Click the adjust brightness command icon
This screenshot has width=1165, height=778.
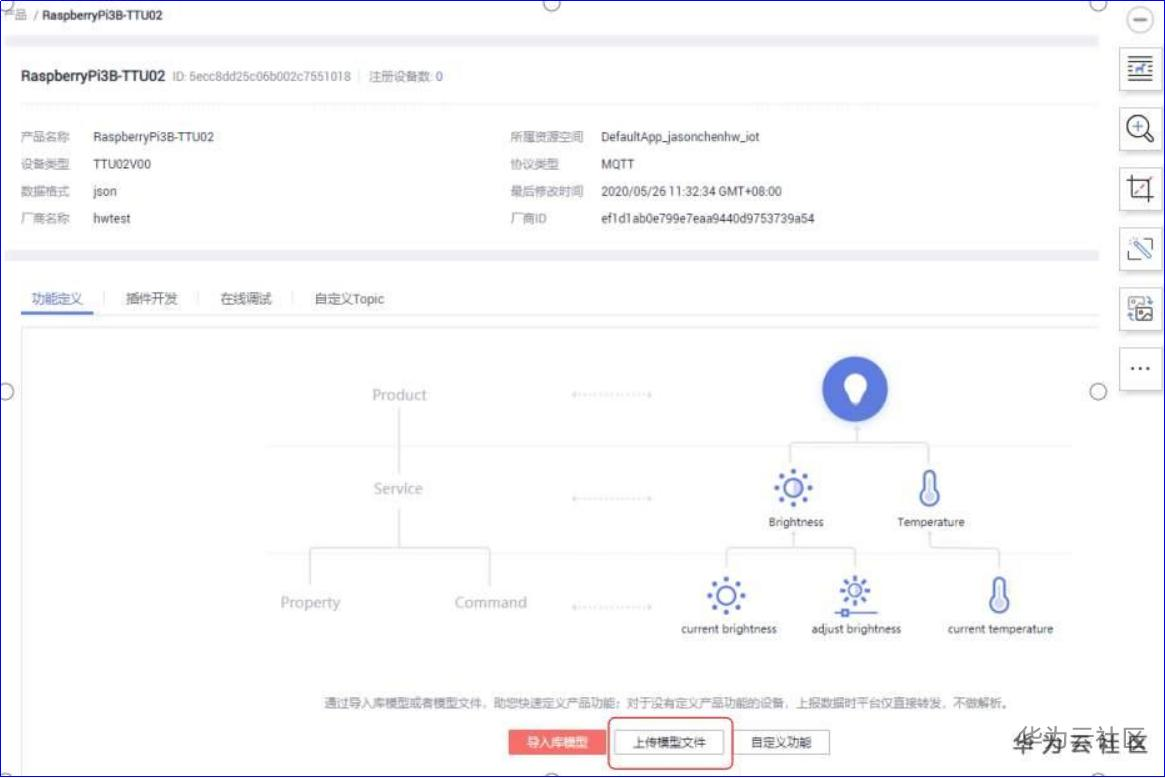point(855,596)
